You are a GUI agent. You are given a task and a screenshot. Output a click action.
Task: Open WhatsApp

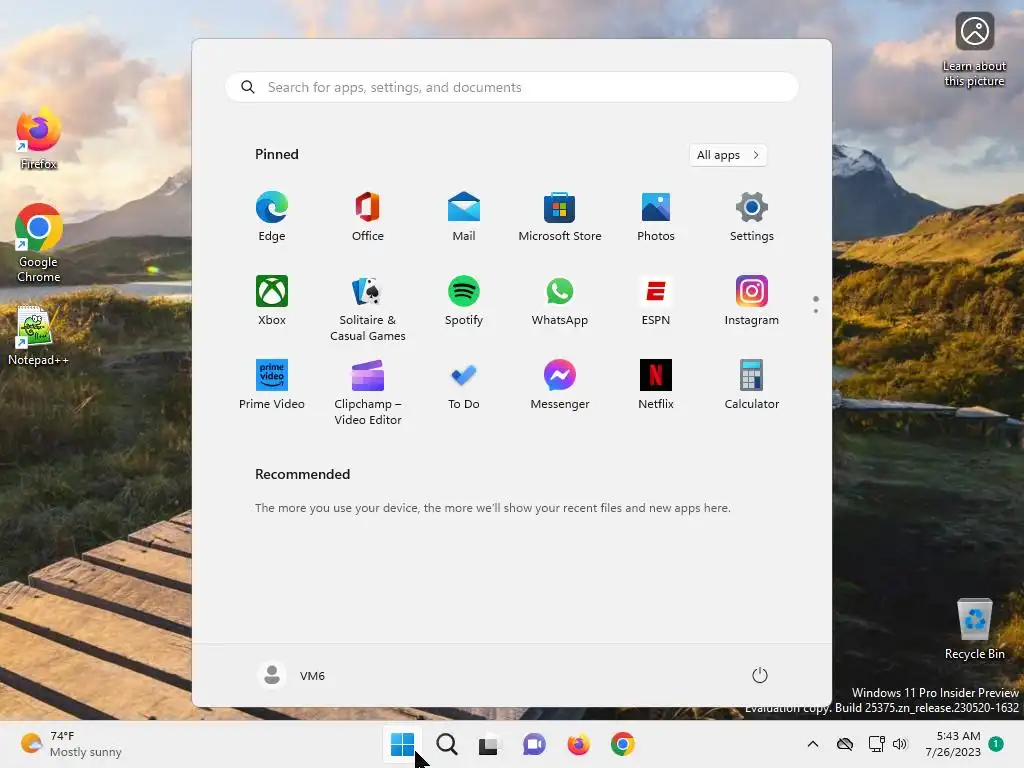pyautogui.click(x=560, y=301)
